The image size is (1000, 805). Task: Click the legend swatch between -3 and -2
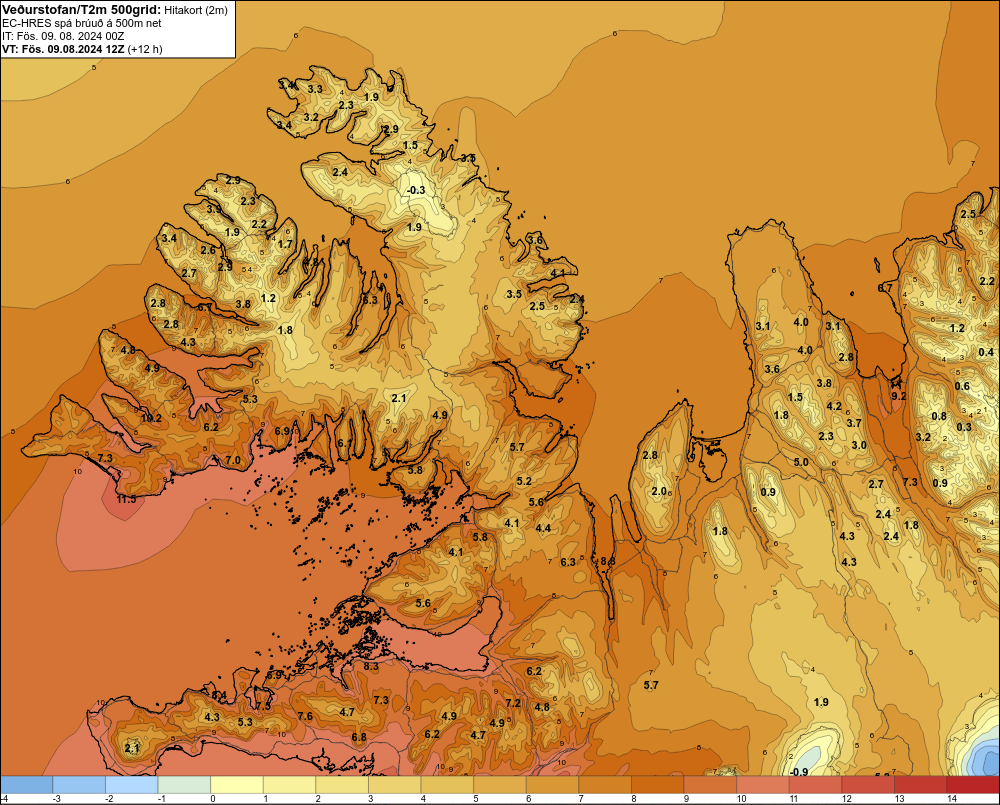coord(79,785)
